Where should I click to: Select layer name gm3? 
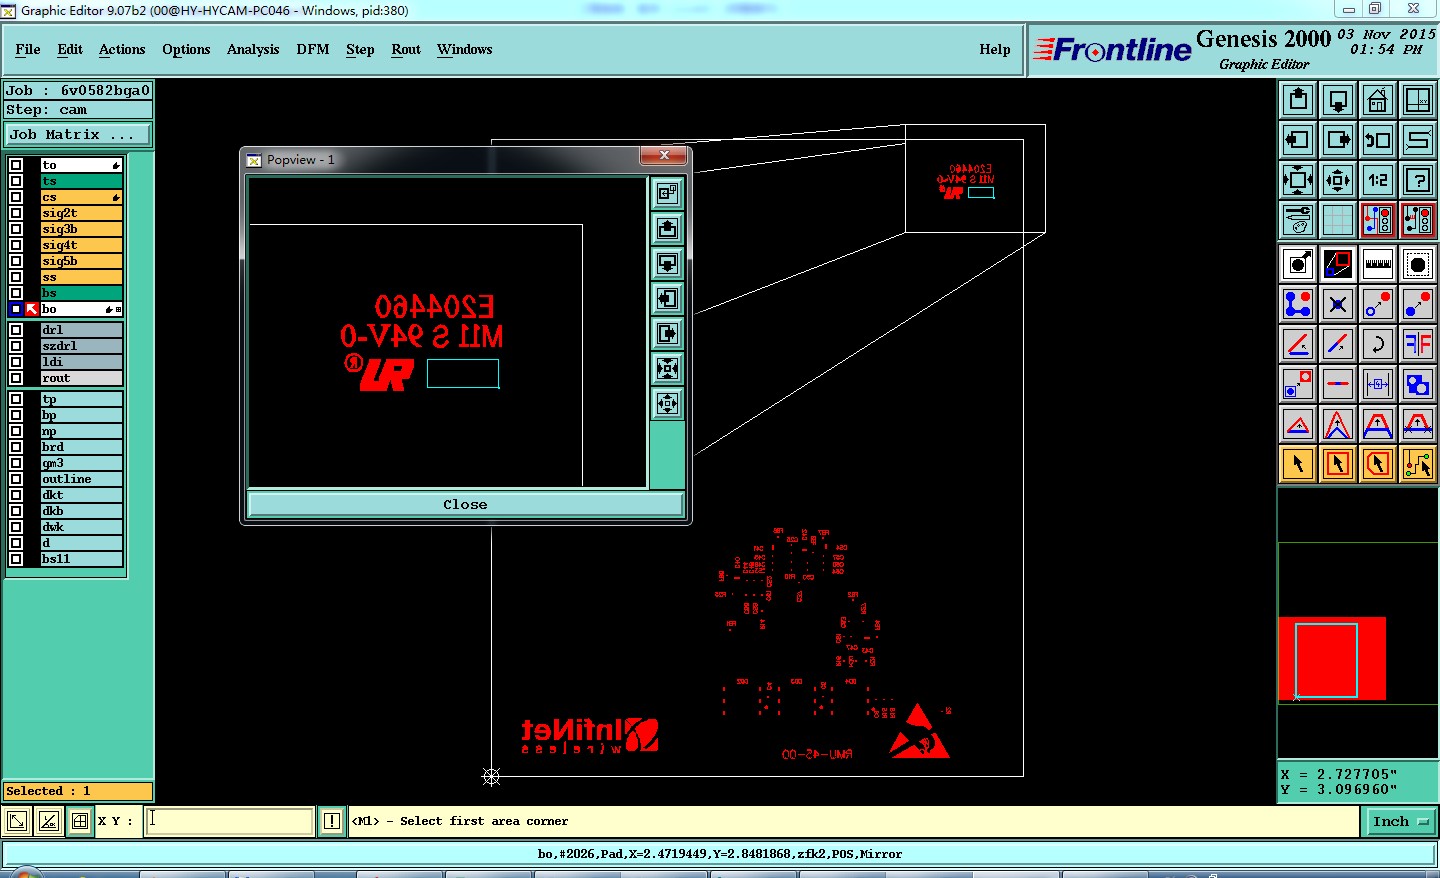(81, 463)
